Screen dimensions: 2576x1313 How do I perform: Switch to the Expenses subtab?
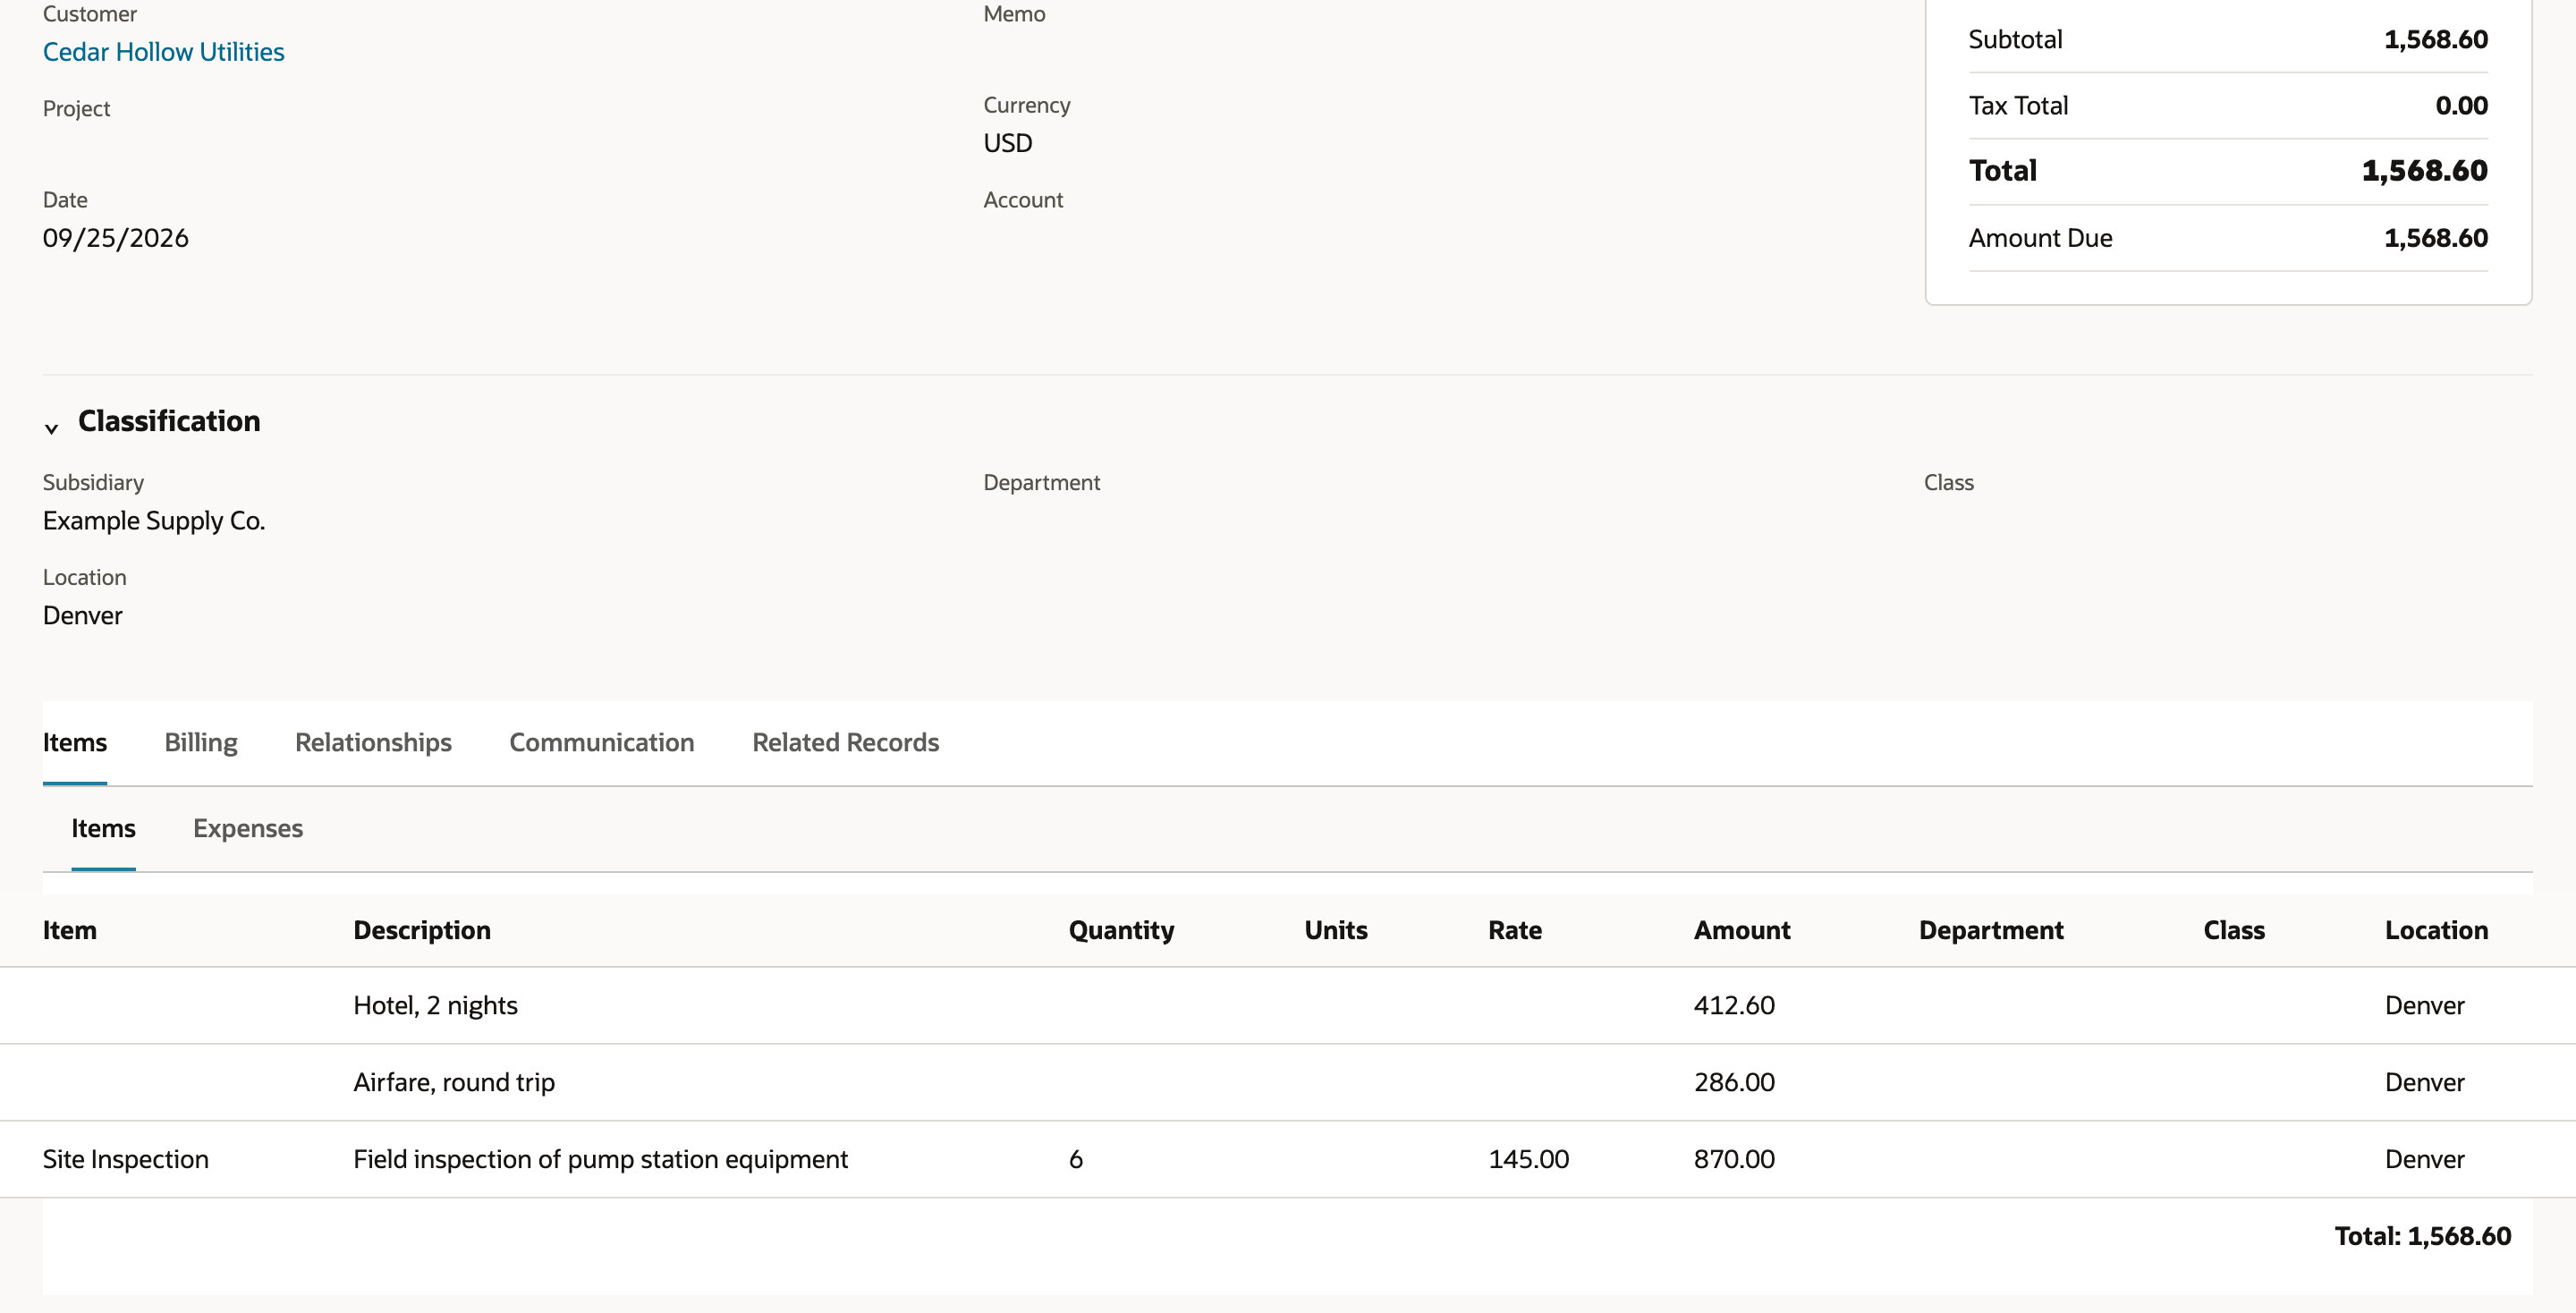click(248, 828)
